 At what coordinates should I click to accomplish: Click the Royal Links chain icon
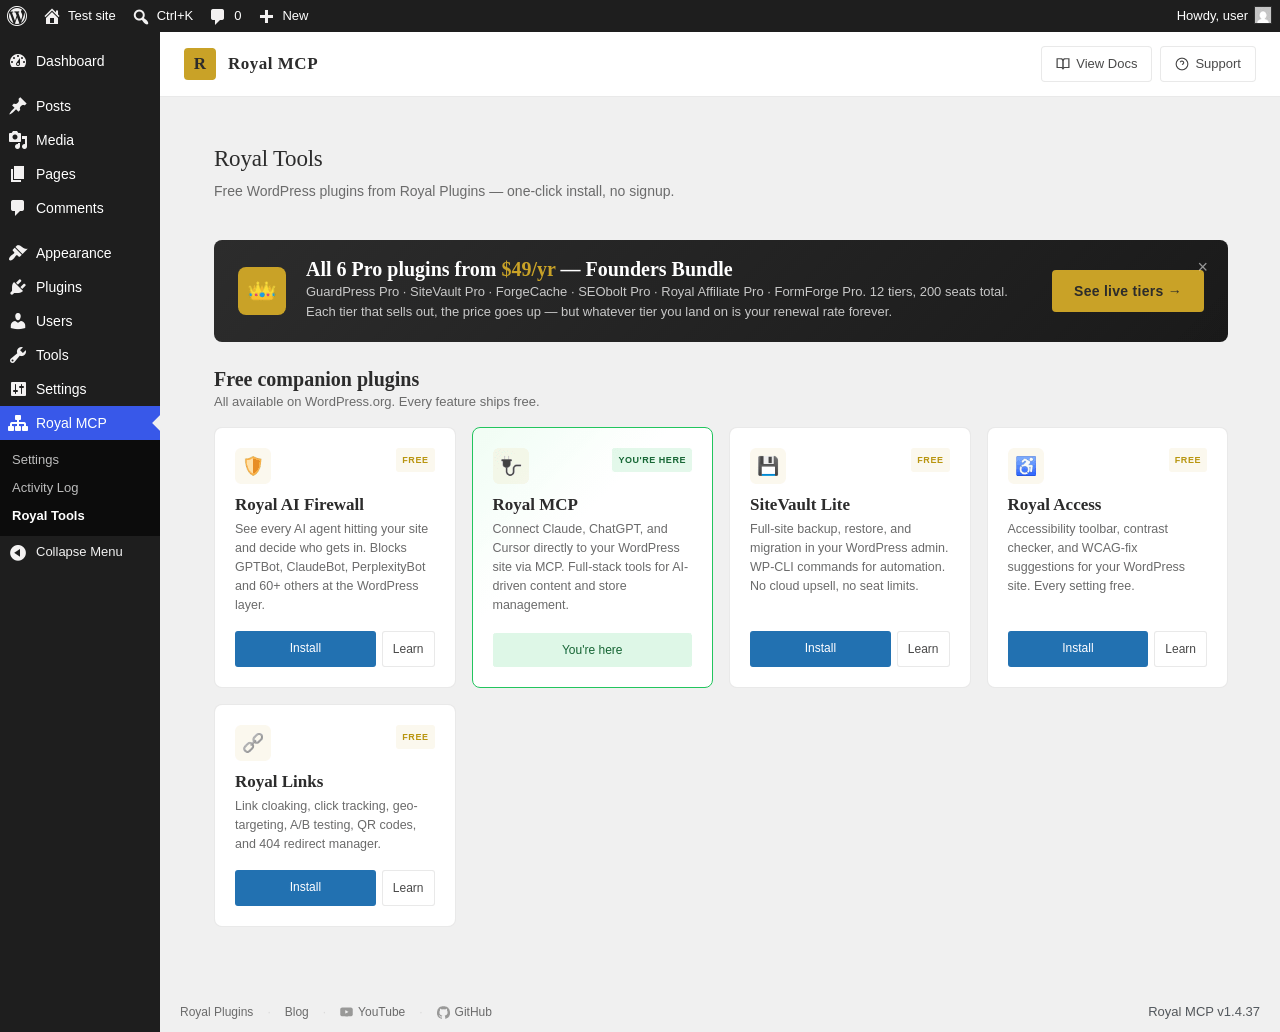[x=253, y=743]
